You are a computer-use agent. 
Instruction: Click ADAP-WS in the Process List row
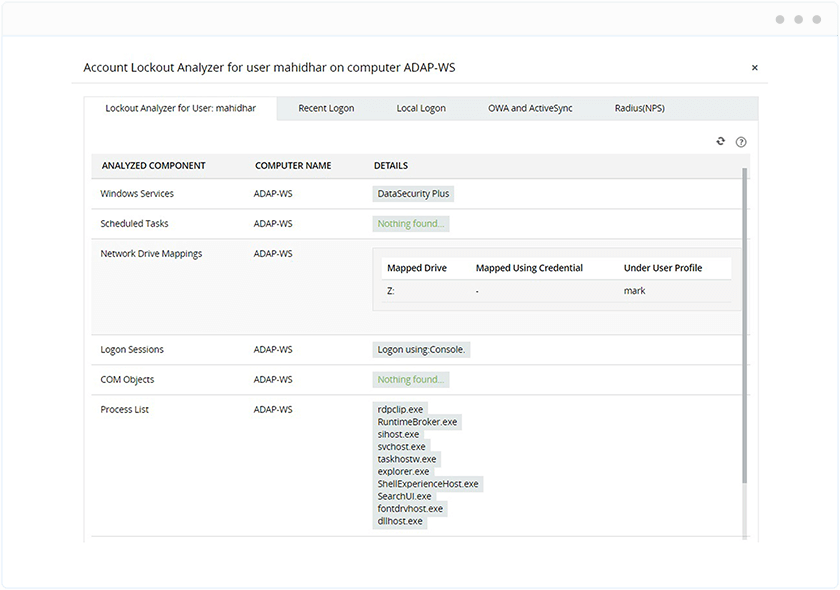tap(273, 409)
